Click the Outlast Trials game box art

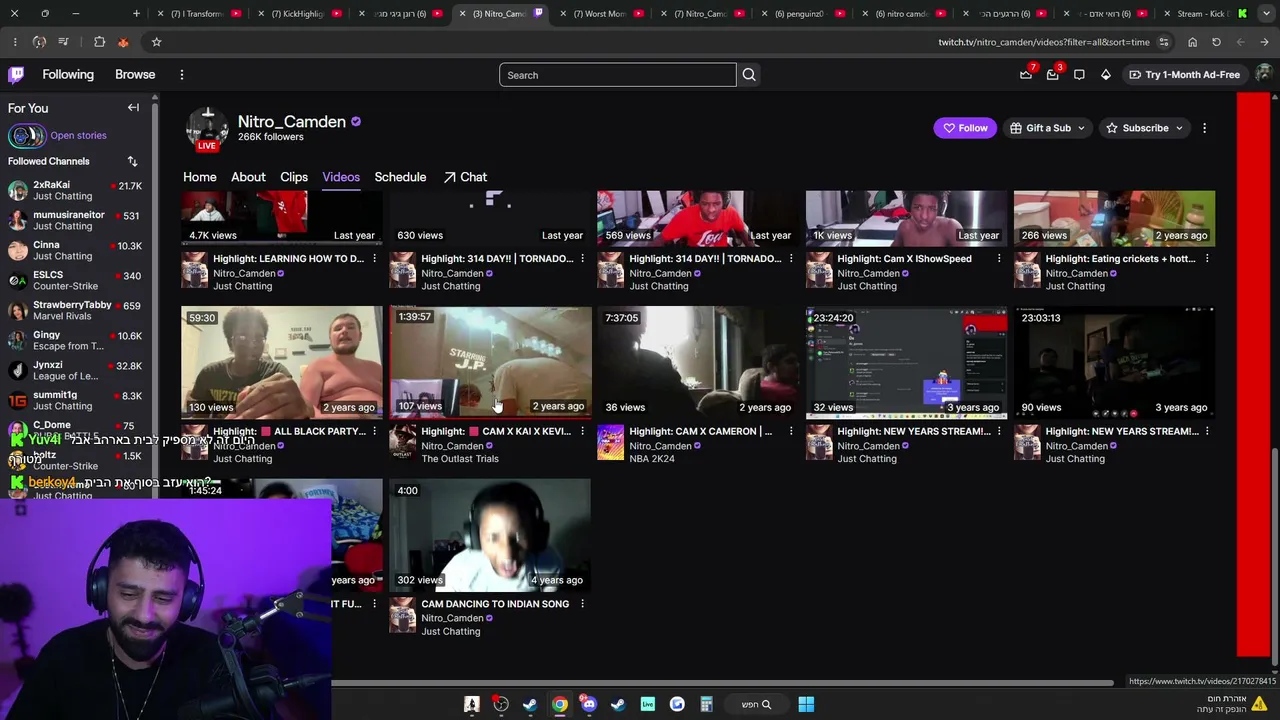click(x=402, y=442)
